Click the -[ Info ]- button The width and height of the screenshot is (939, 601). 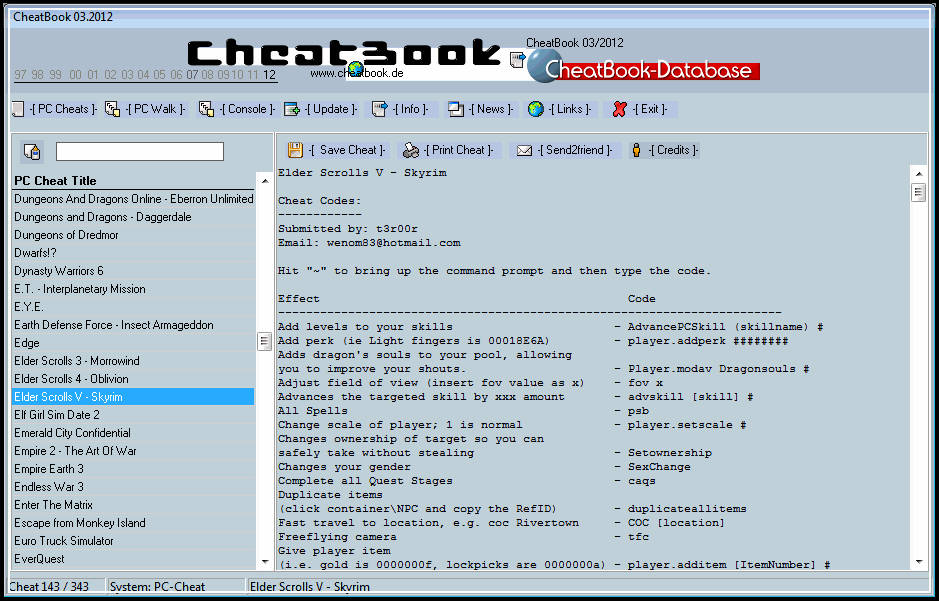tap(410, 109)
